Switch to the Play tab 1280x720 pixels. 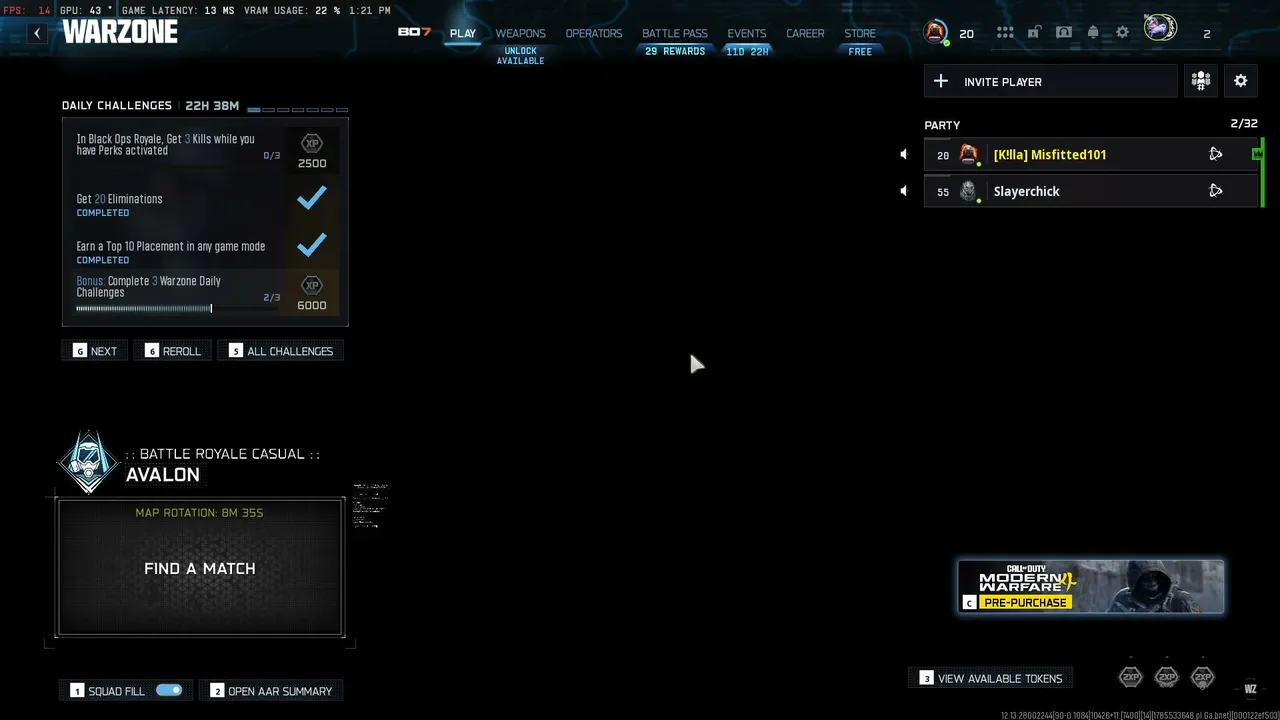(x=463, y=33)
